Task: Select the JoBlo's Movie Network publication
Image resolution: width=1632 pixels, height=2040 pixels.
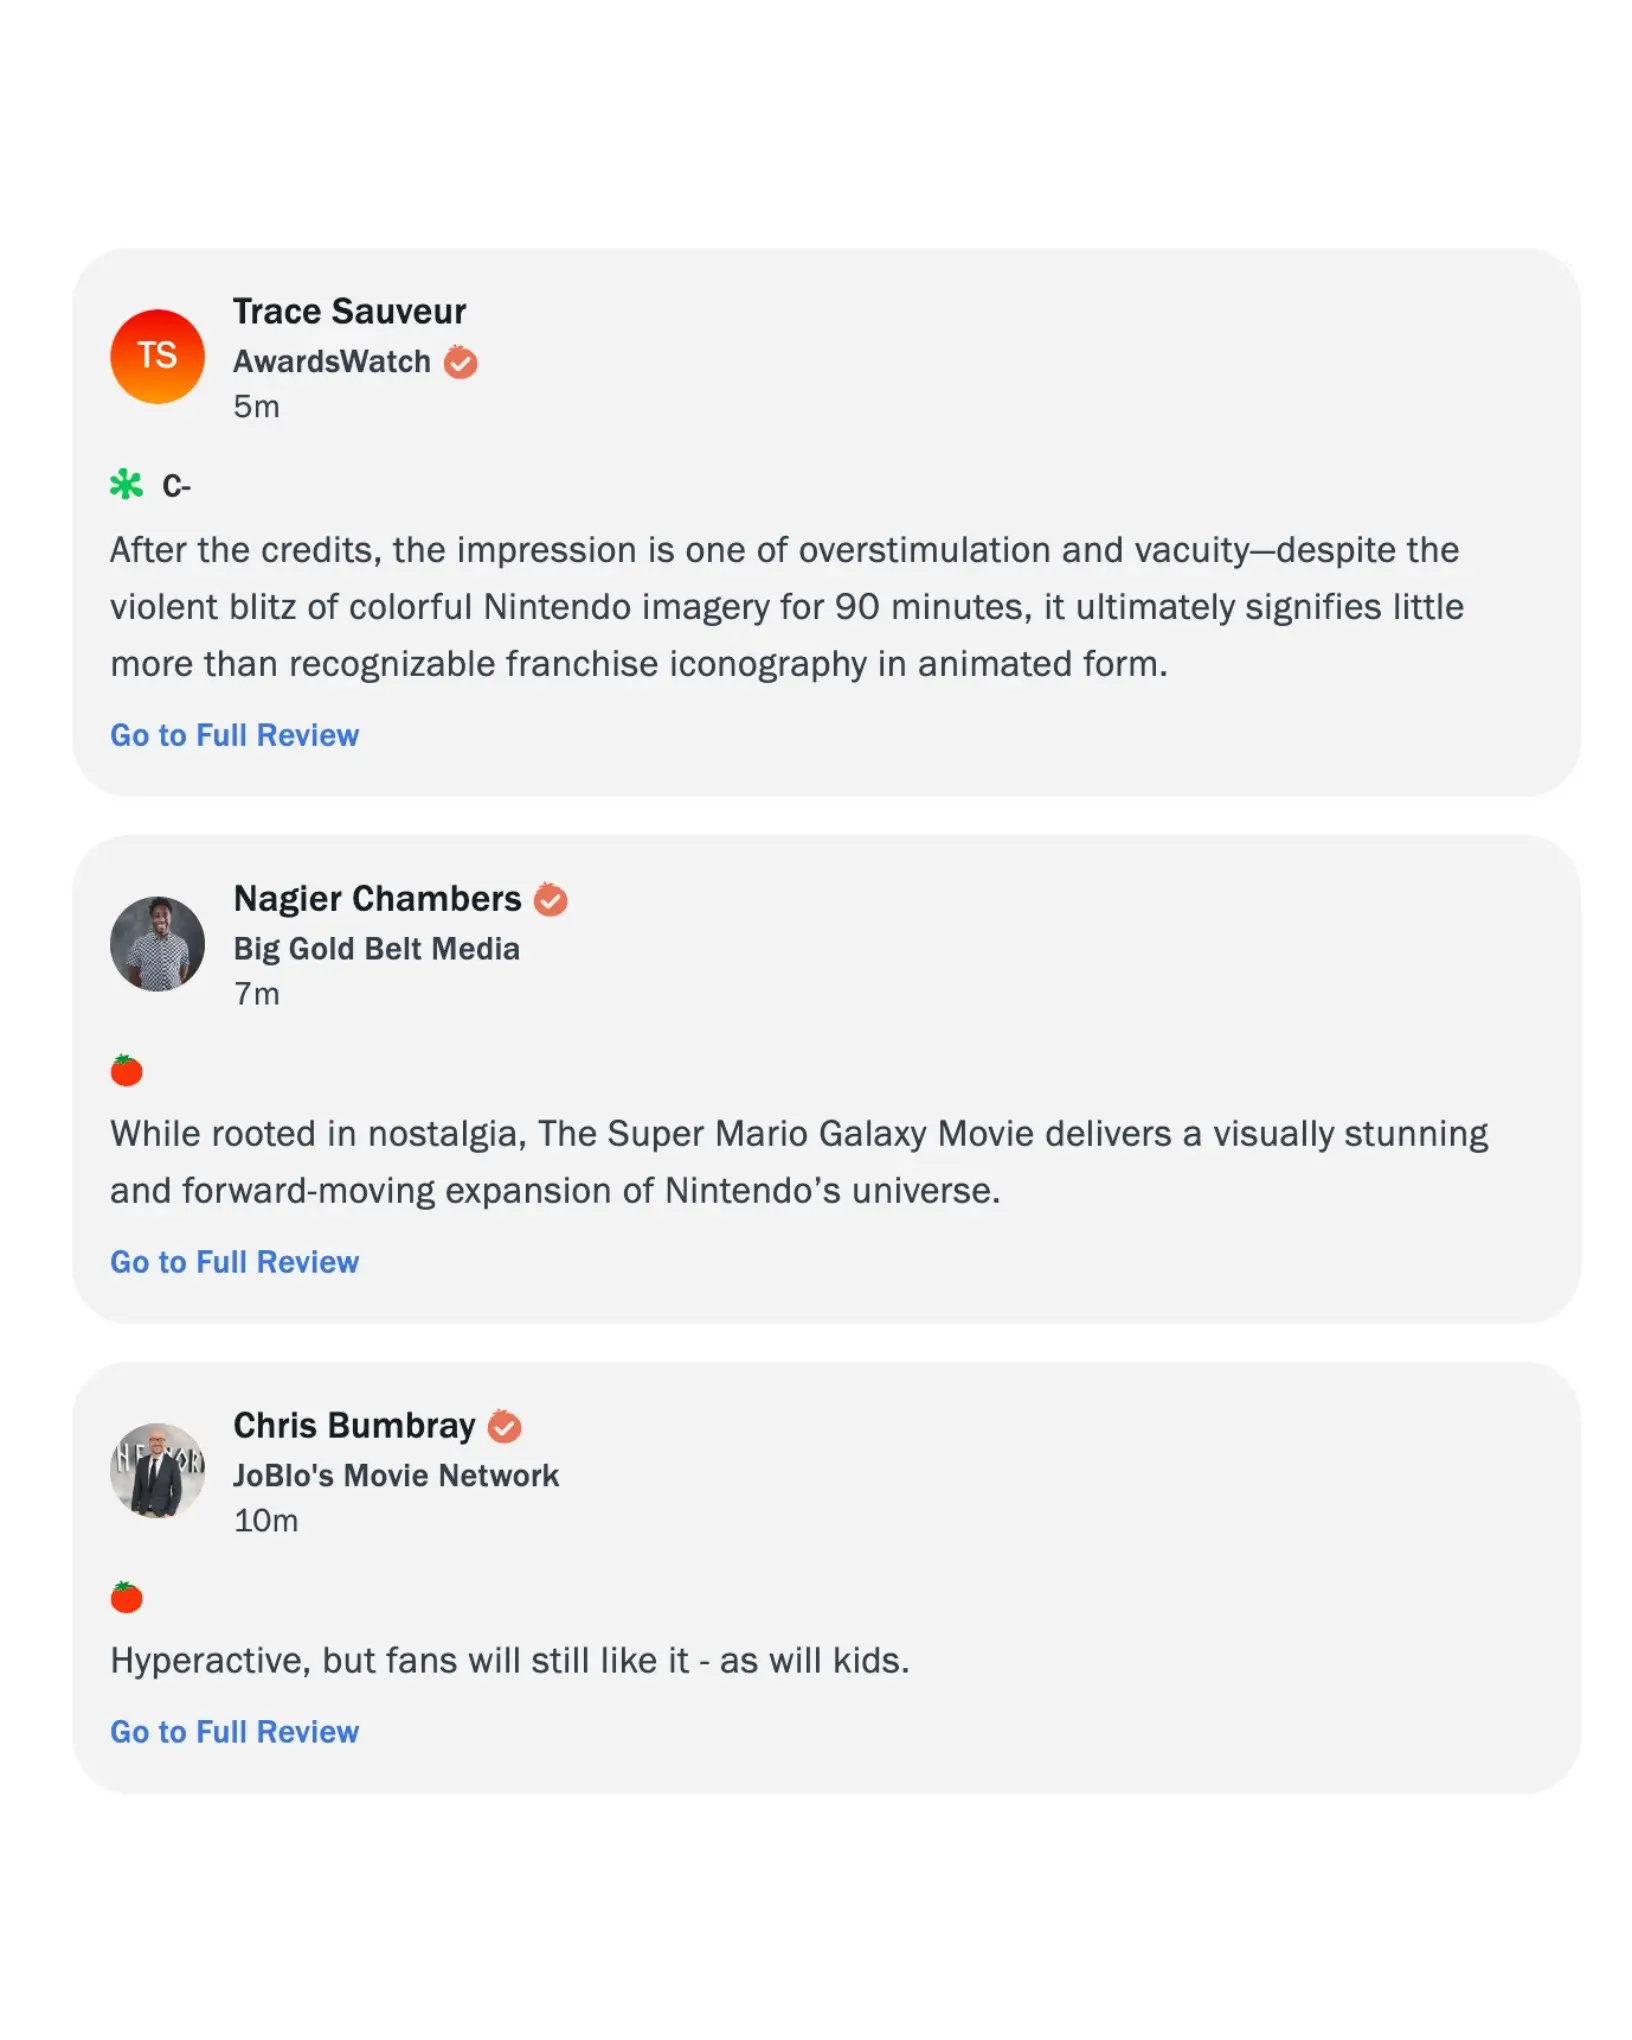Action: coord(396,1475)
